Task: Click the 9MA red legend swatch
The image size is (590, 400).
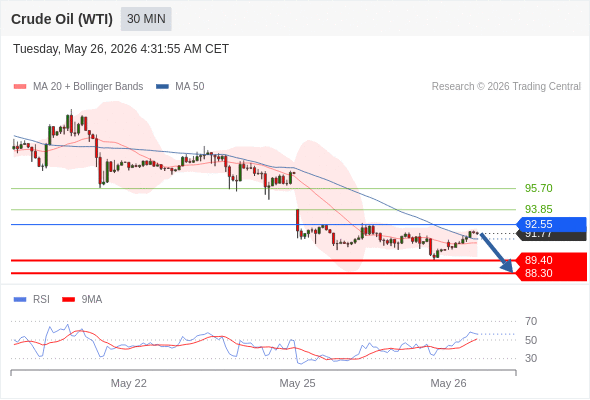Action: click(x=68, y=300)
